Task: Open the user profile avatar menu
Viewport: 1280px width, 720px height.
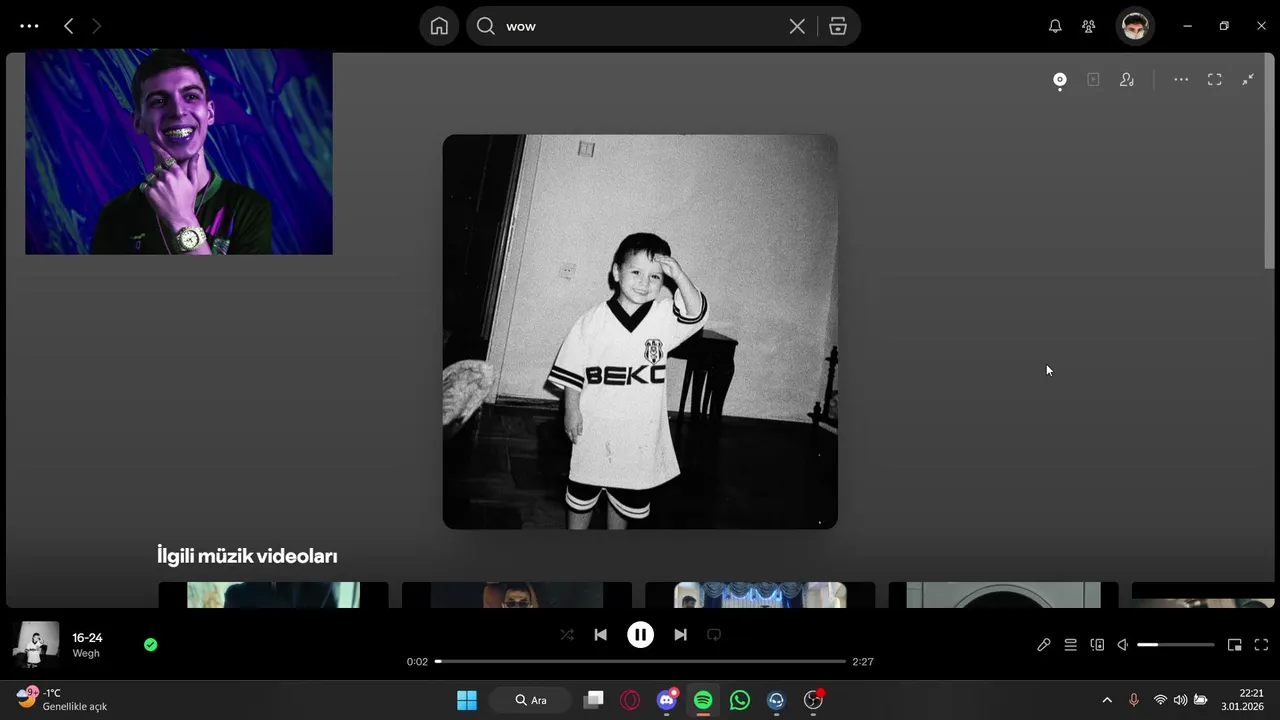Action: 1135,26
